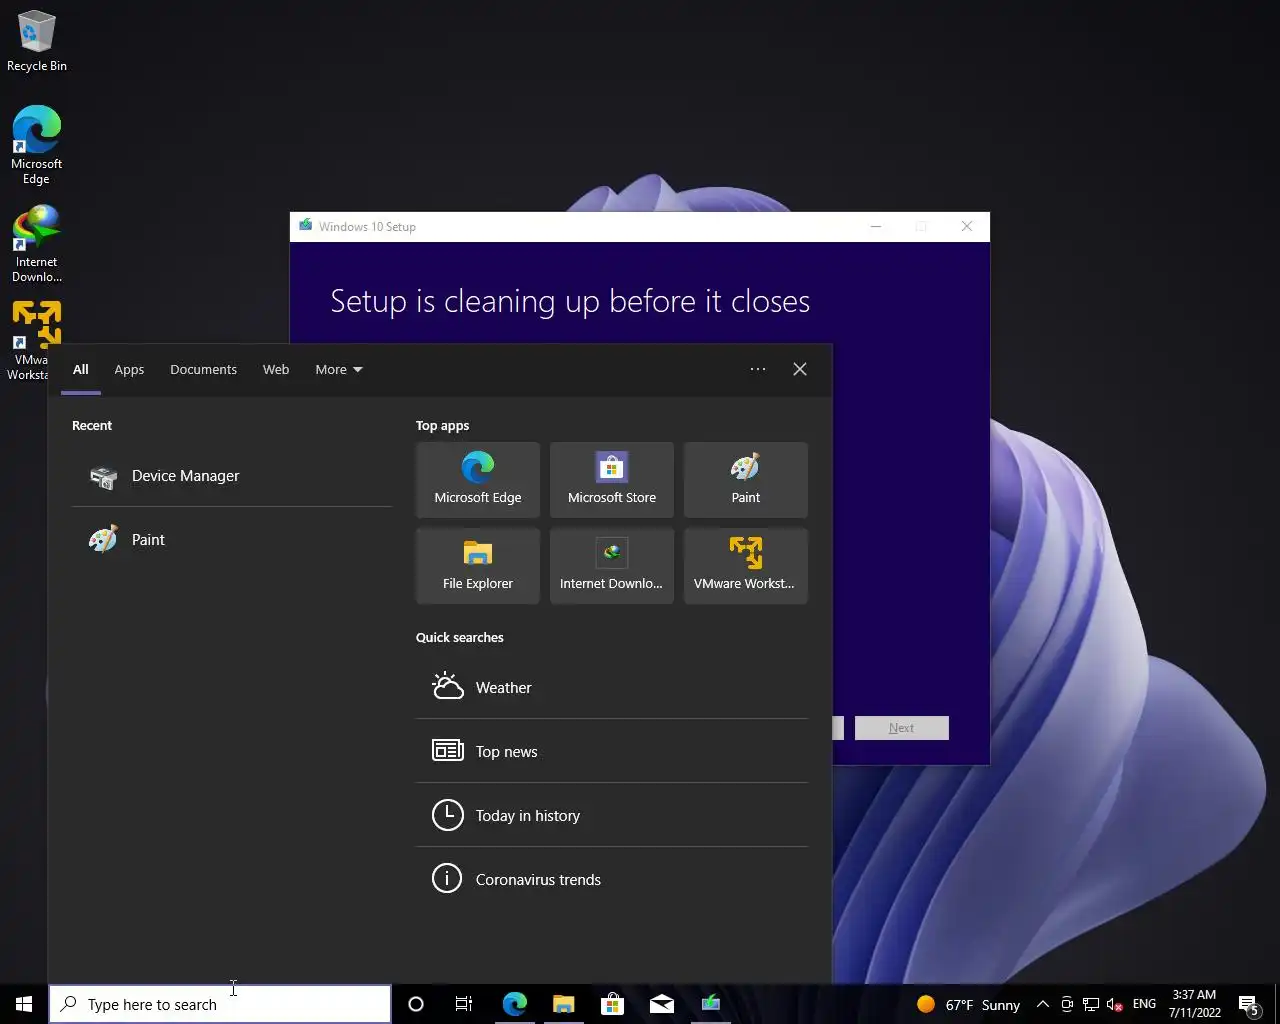1280x1024 pixels.
Task: Open Meet Now tray icon
Action: pos(1067,1004)
